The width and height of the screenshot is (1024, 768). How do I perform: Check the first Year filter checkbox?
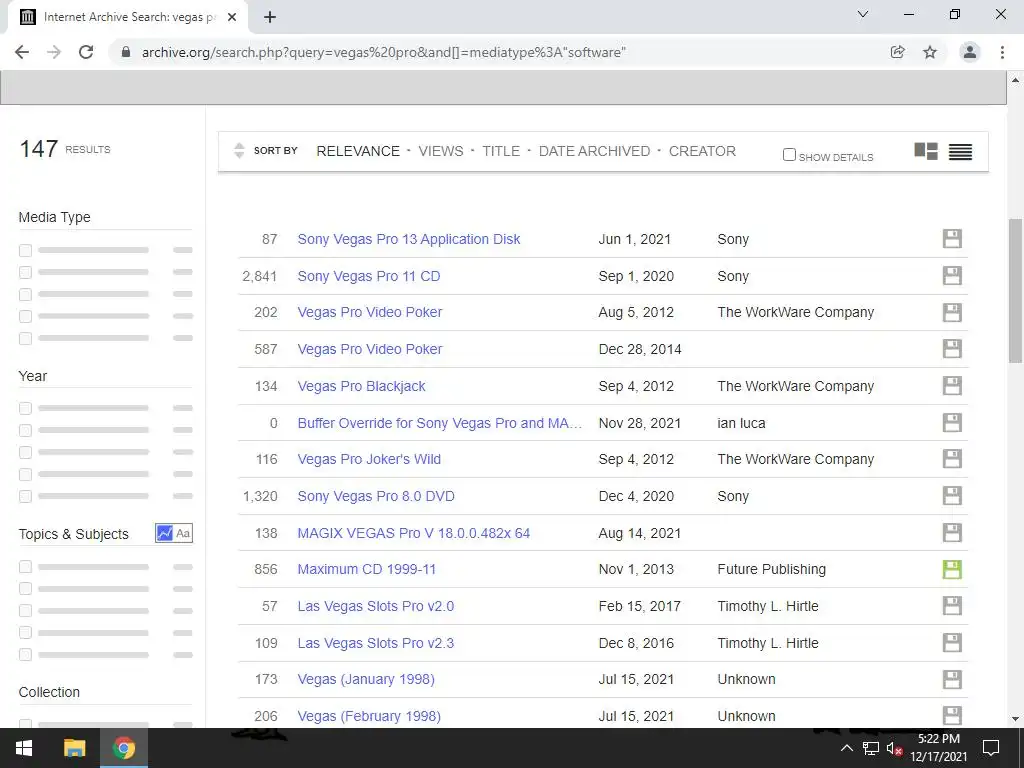[x=25, y=408]
